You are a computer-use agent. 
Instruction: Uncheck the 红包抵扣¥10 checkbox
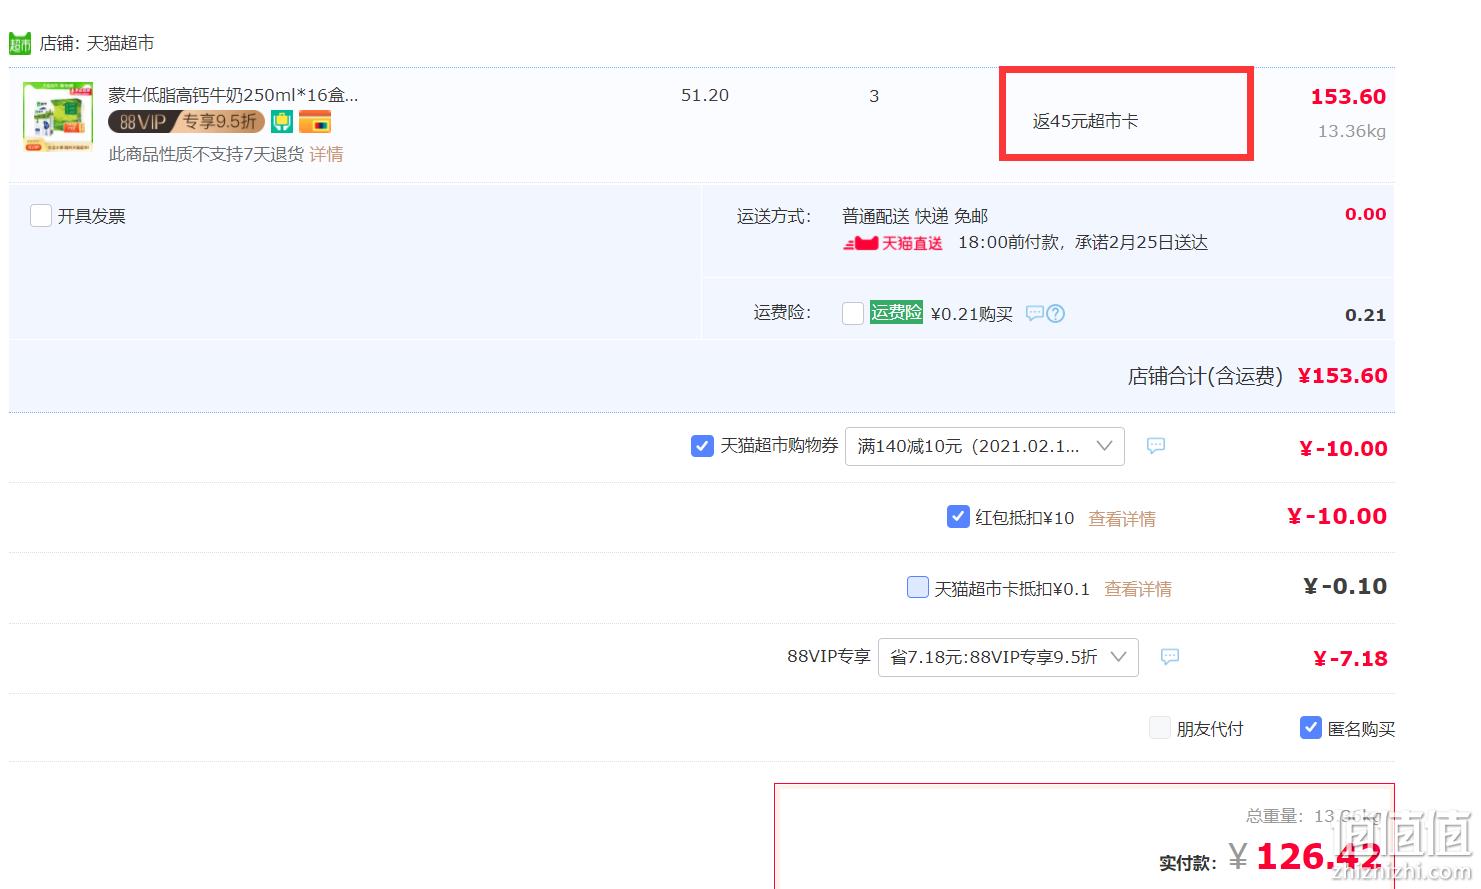pos(958,517)
